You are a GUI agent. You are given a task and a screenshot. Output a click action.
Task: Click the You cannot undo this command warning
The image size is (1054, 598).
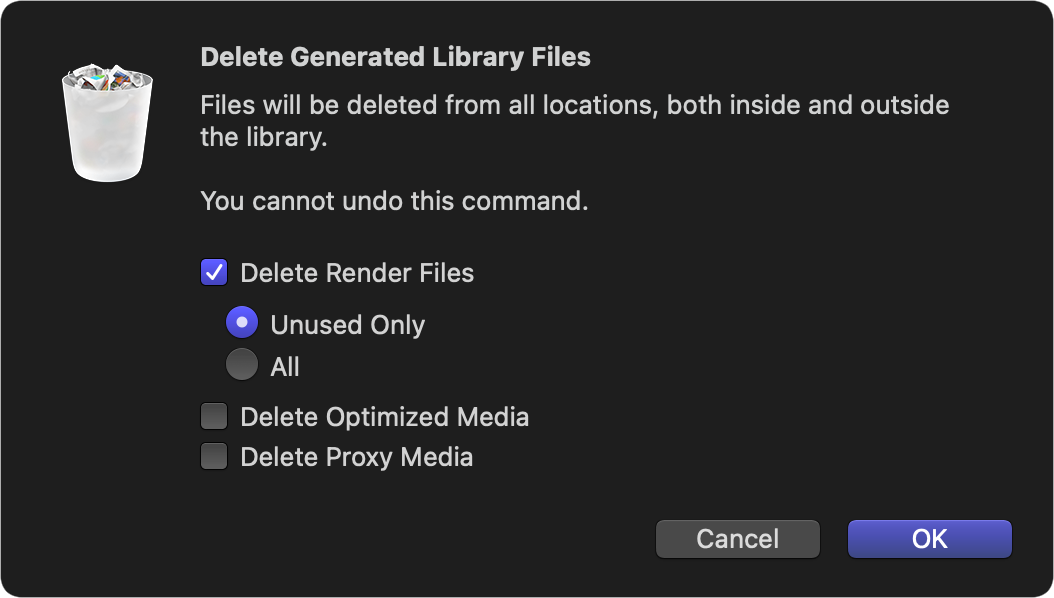pyautogui.click(x=395, y=201)
